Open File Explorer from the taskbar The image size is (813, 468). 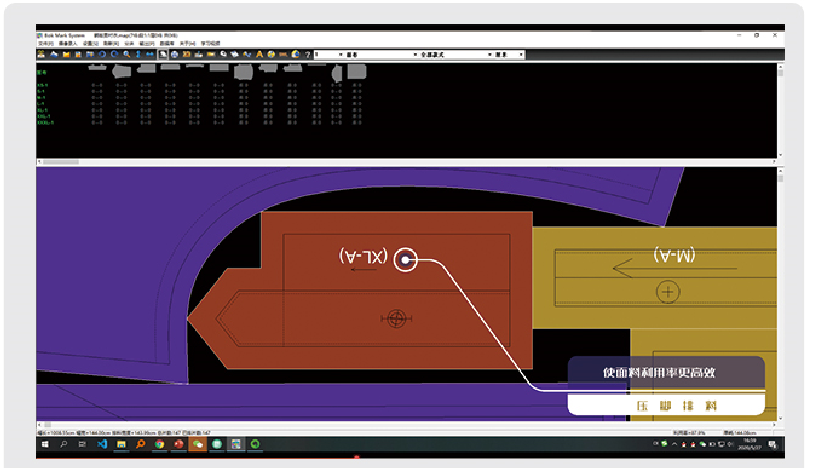click(x=121, y=443)
